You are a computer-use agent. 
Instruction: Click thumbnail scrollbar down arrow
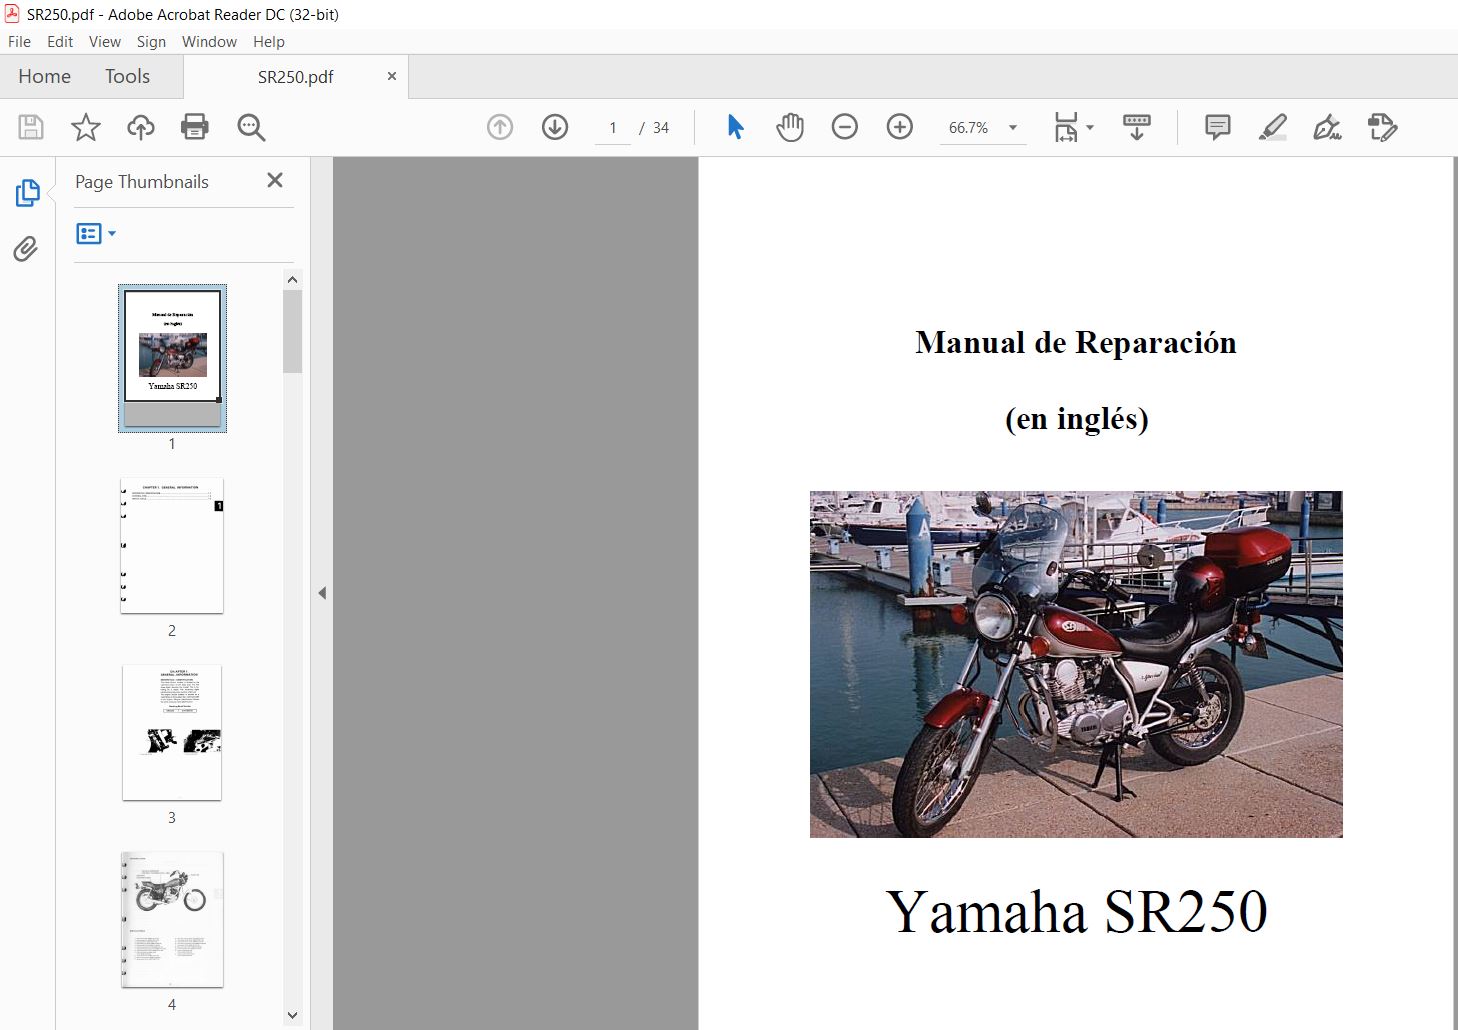tap(292, 1015)
